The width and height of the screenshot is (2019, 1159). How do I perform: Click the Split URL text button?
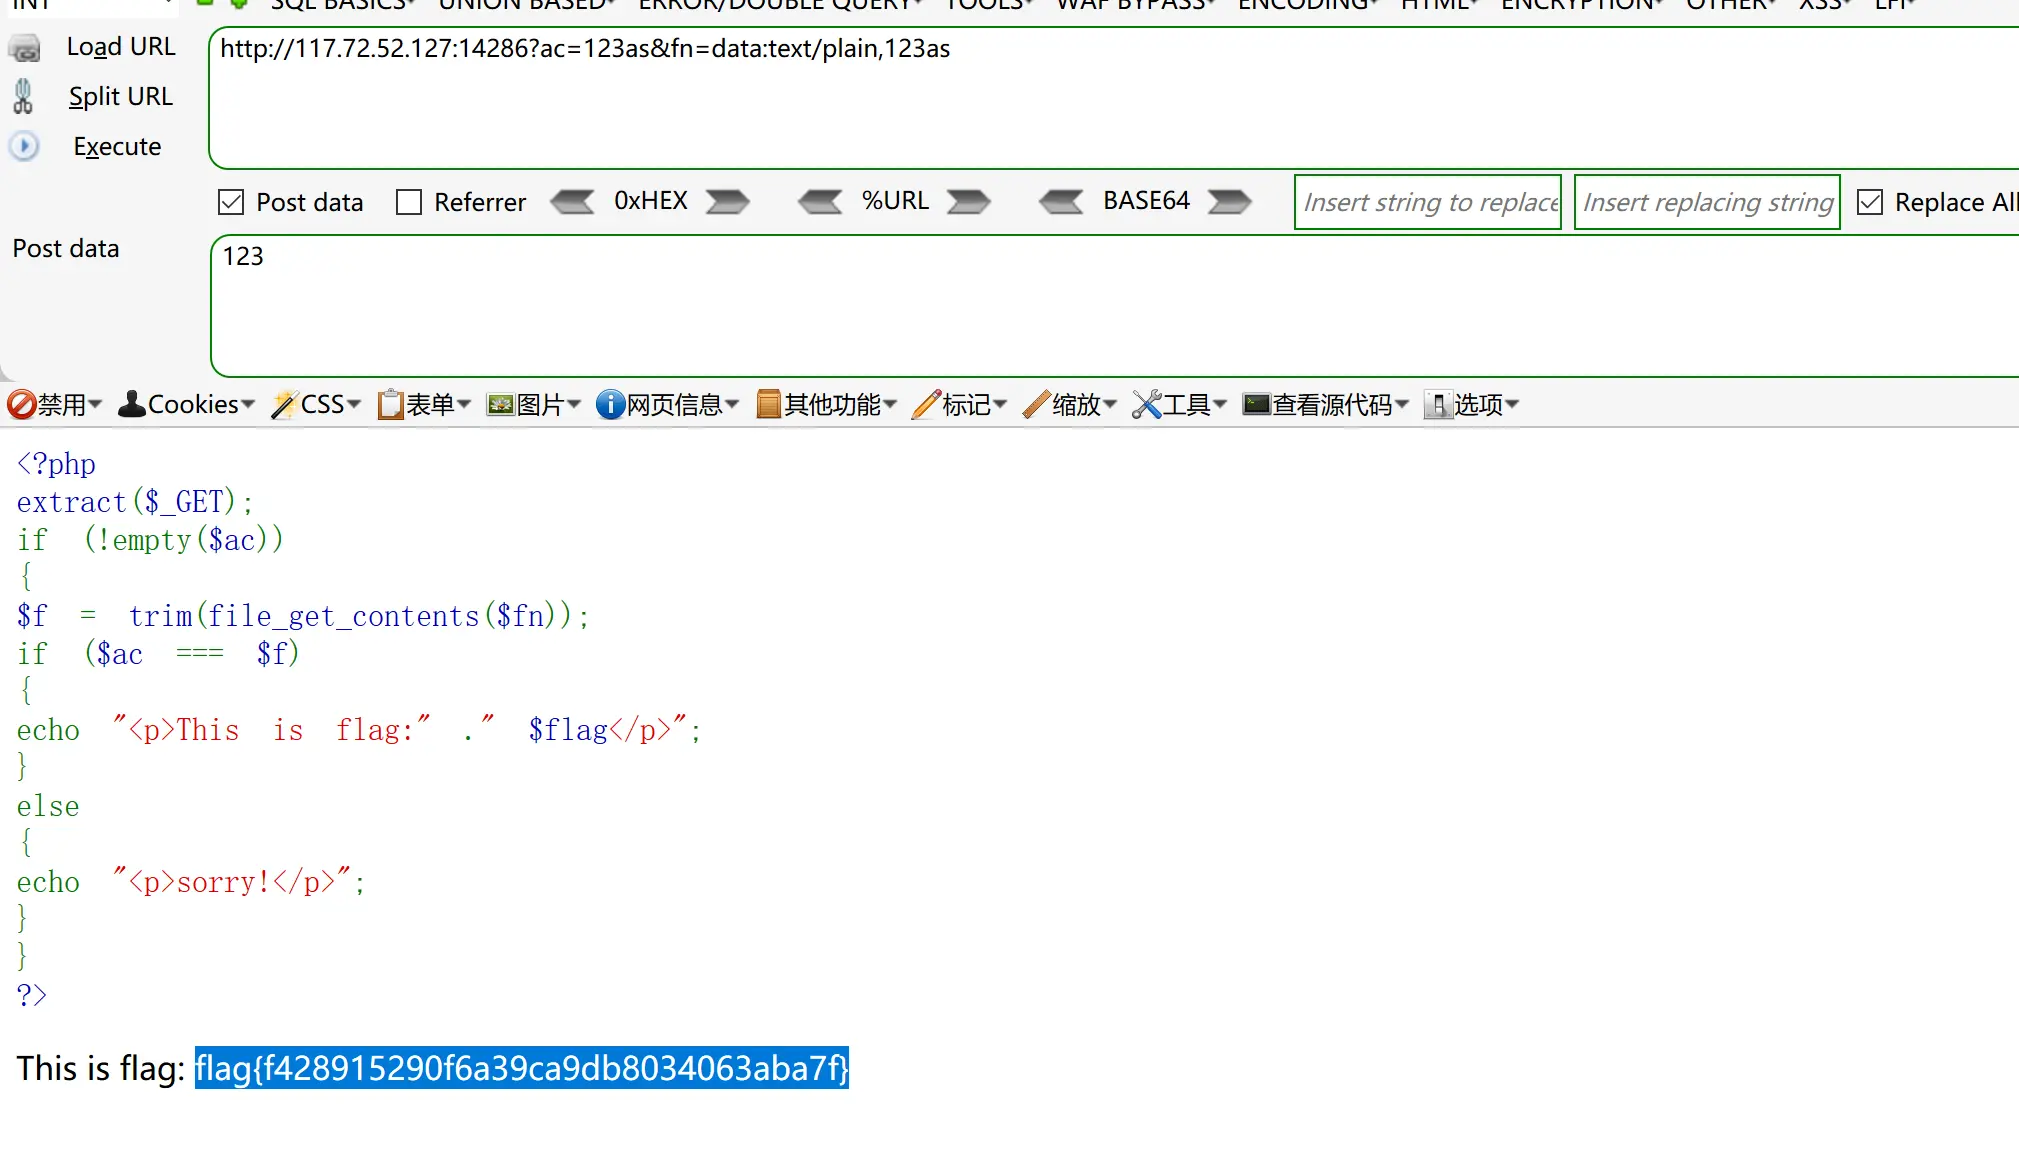click(x=120, y=97)
